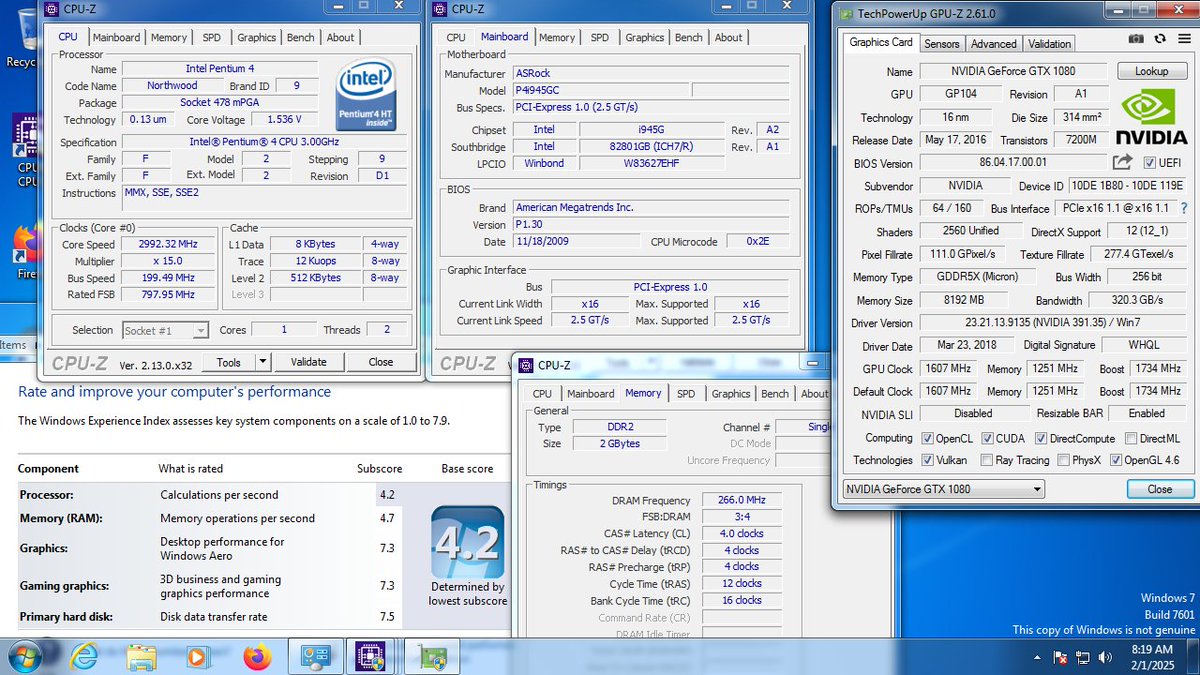Screen dimensions: 1200x675
Task: Enable the PhysX checkbox
Action: [x=1065, y=460]
